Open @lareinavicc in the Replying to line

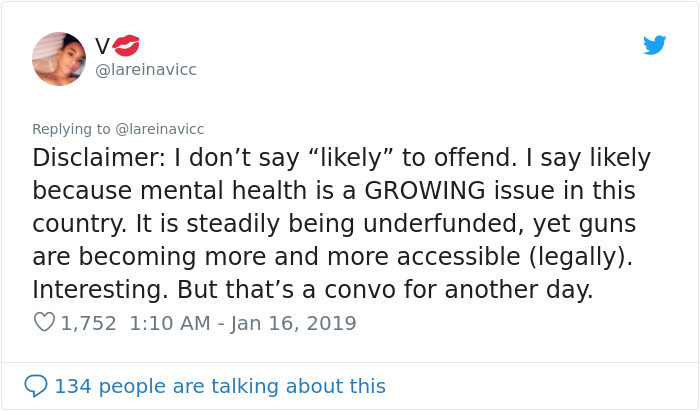tap(159, 129)
